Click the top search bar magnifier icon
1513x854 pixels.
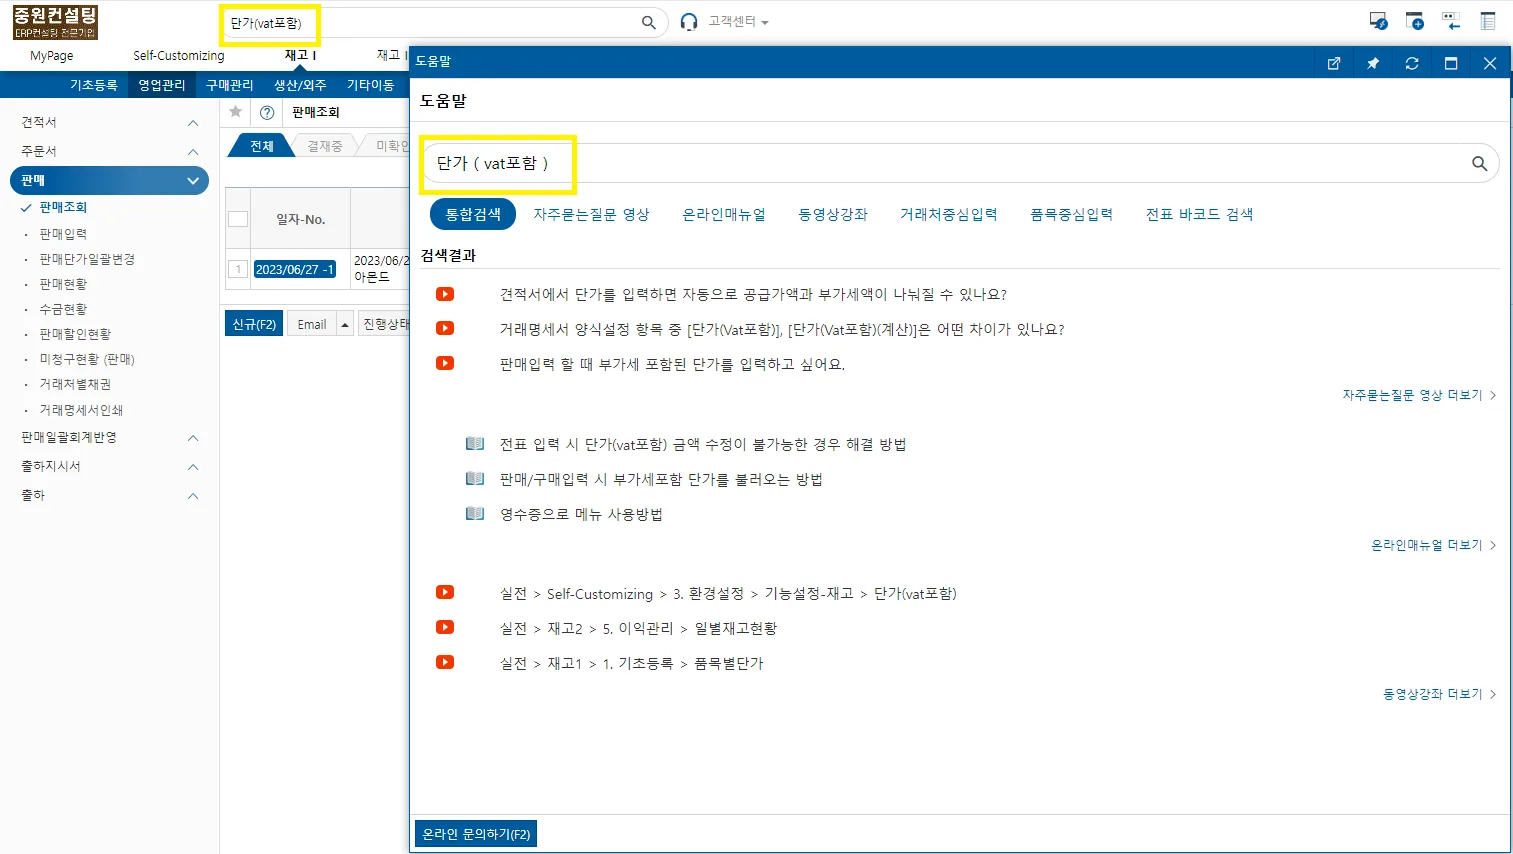point(649,22)
